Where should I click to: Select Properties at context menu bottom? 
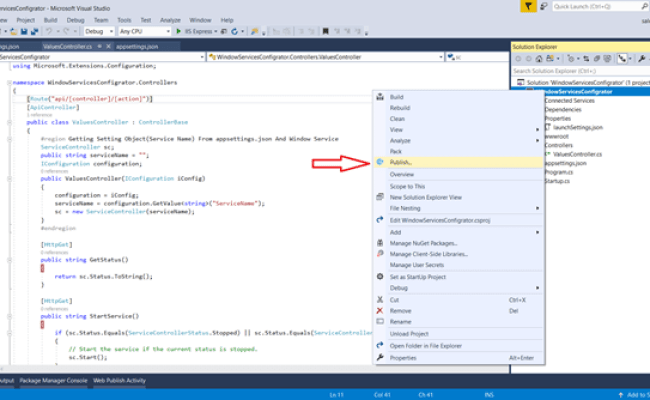tap(458, 358)
